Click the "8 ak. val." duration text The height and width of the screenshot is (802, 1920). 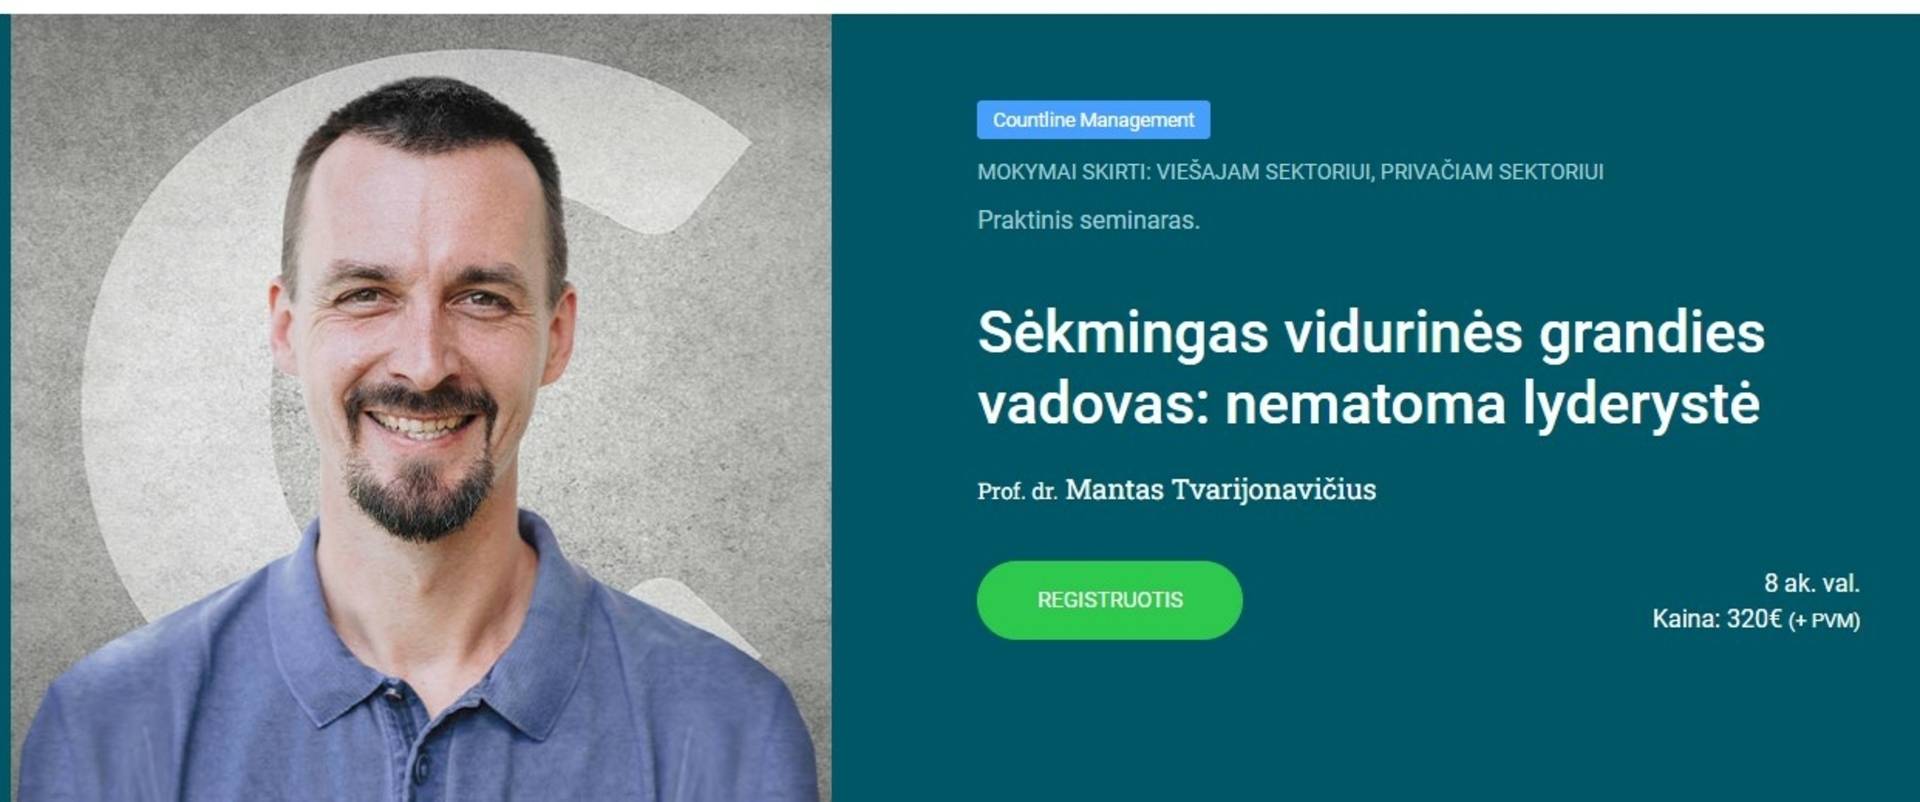click(1811, 583)
